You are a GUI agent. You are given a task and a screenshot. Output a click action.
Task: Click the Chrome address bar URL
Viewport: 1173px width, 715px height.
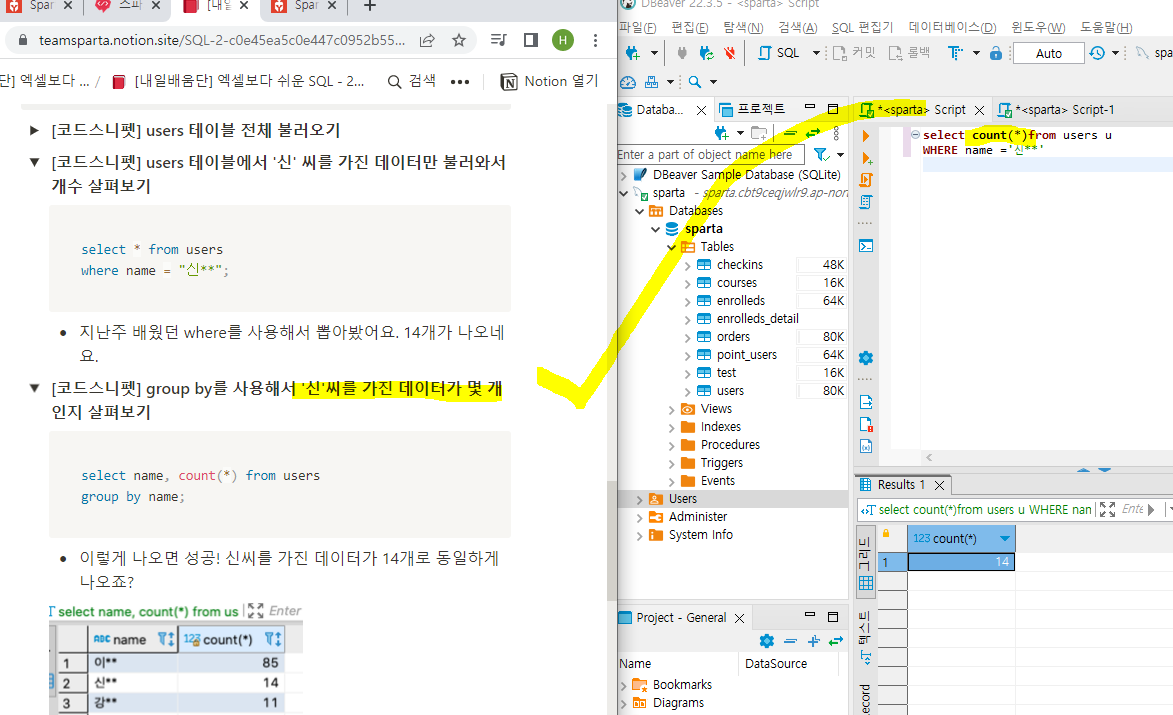tap(221, 40)
